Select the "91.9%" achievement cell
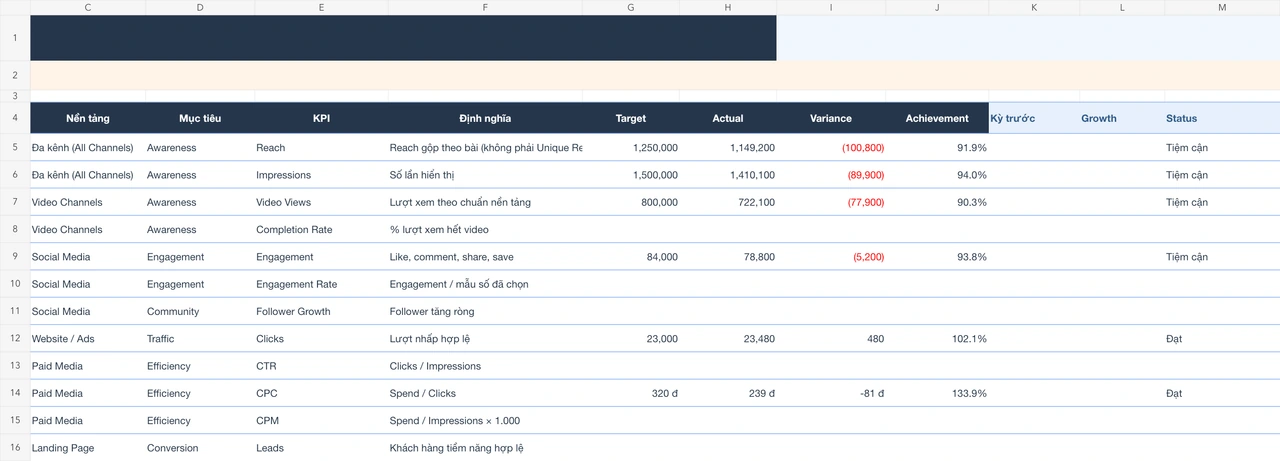 937,148
